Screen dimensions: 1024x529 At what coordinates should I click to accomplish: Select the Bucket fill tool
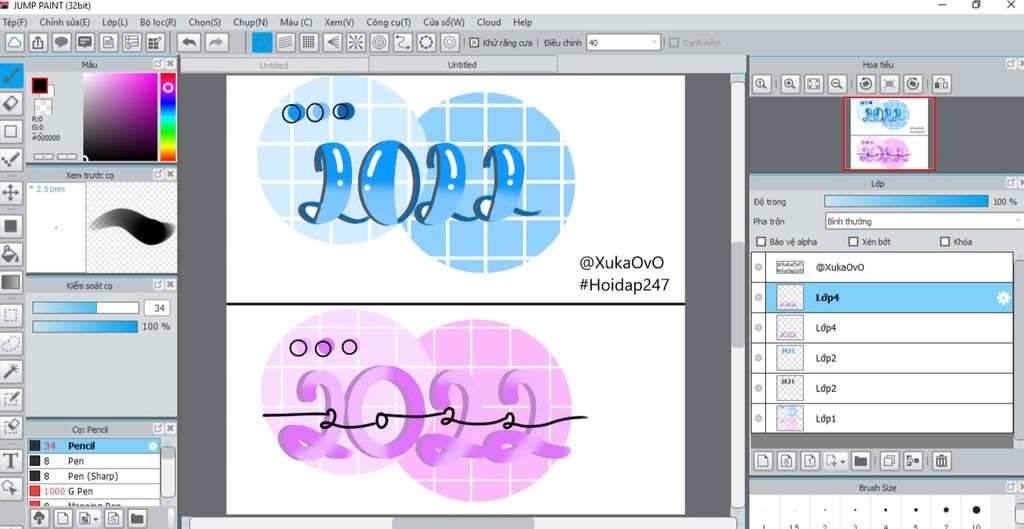(11, 253)
